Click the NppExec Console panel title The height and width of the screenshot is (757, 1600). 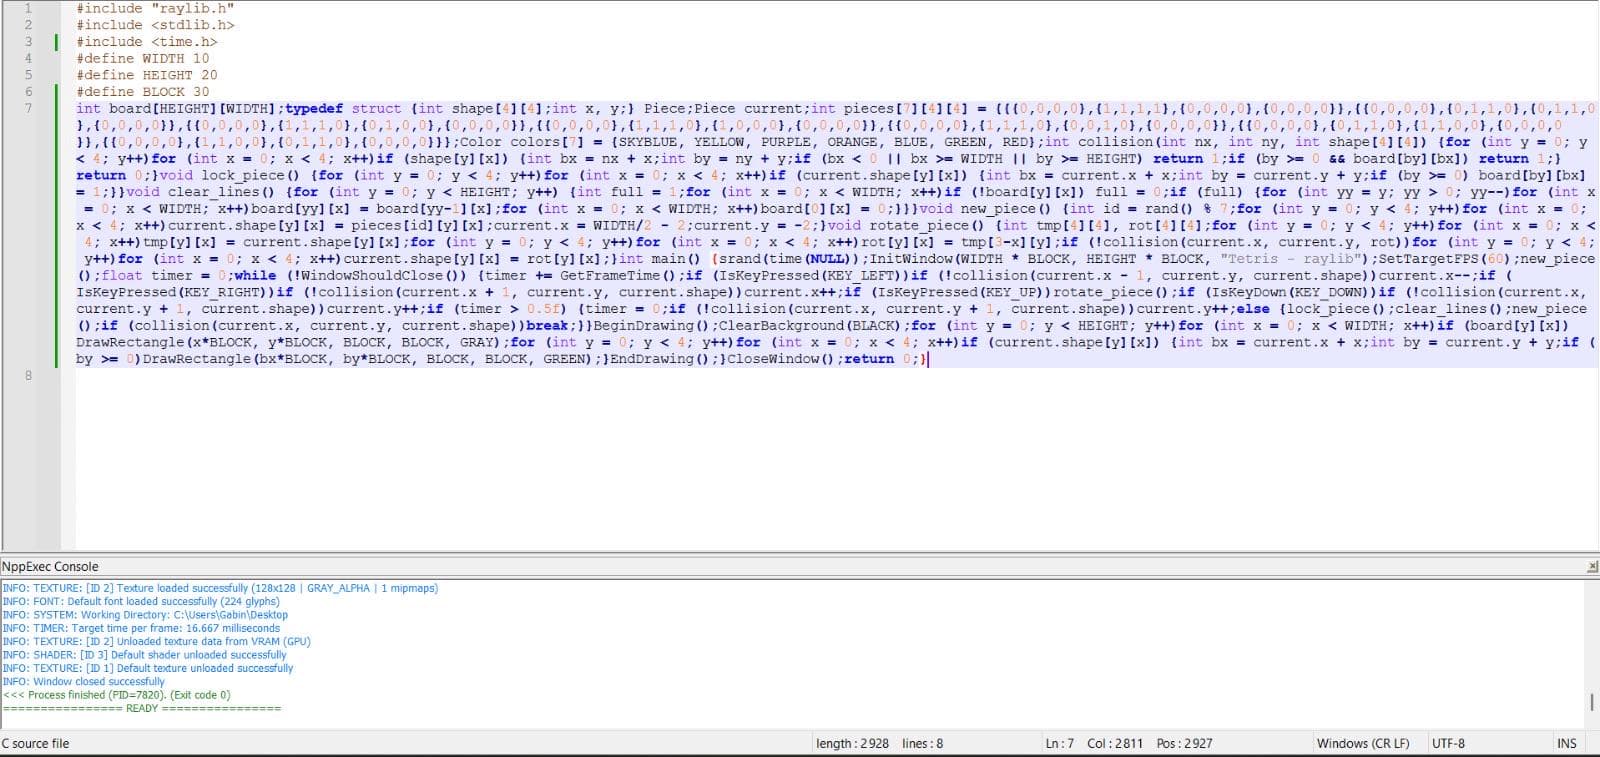coord(50,567)
